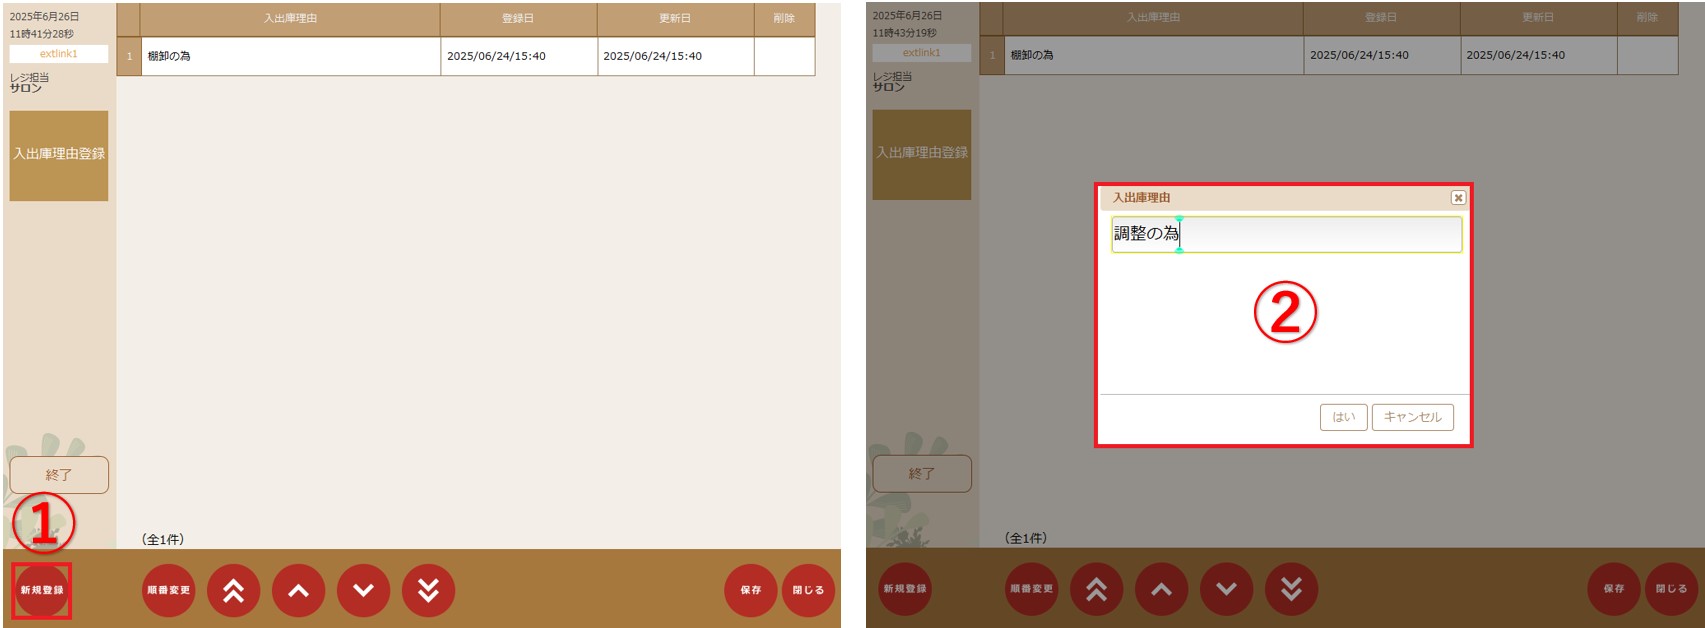Screen dimensions: 1705x628
Task: Click キャンセル button in dialog
Action: pyautogui.click(x=1413, y=417)
